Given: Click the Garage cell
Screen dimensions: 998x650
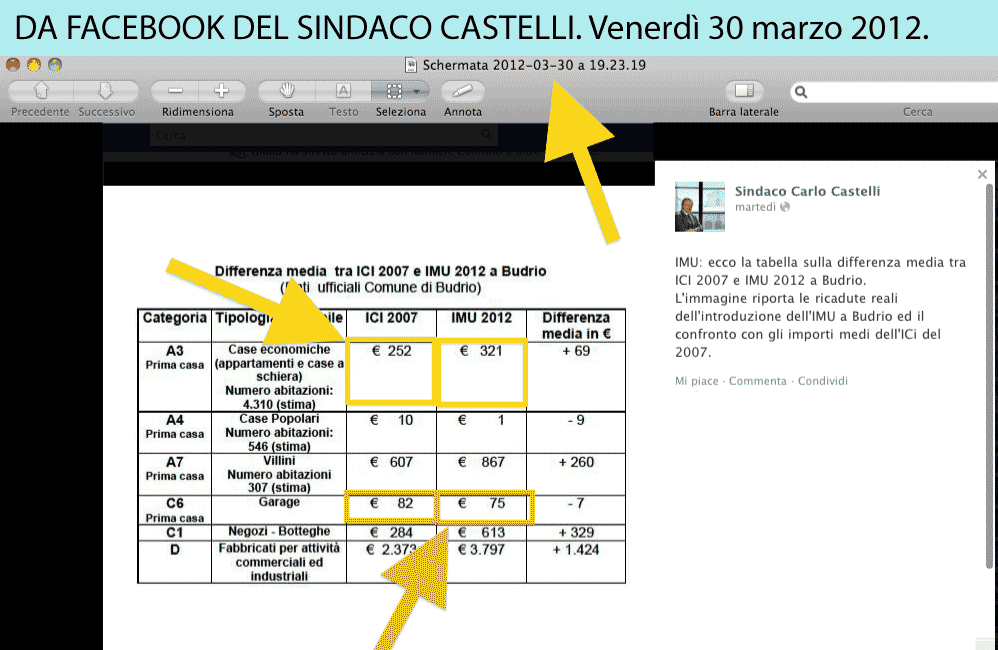Looking at the screenshot, I should 279,509.
